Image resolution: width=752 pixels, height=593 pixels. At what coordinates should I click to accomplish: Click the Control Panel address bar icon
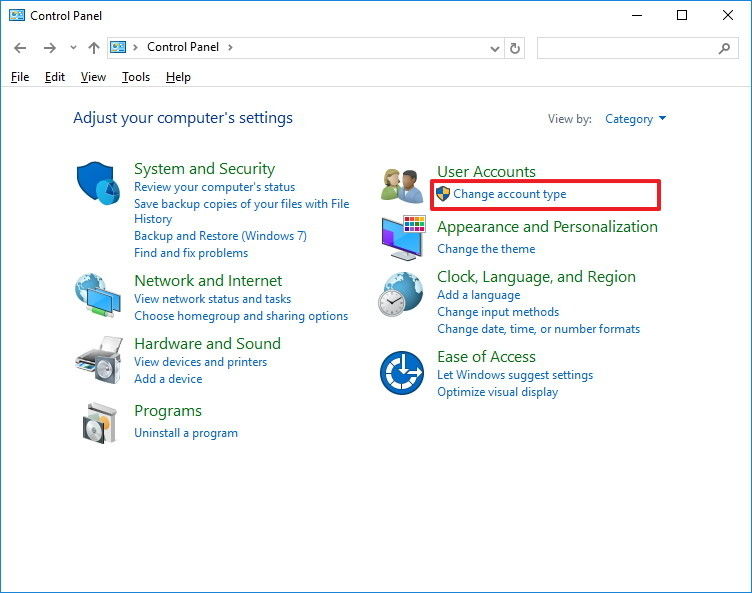118,47
